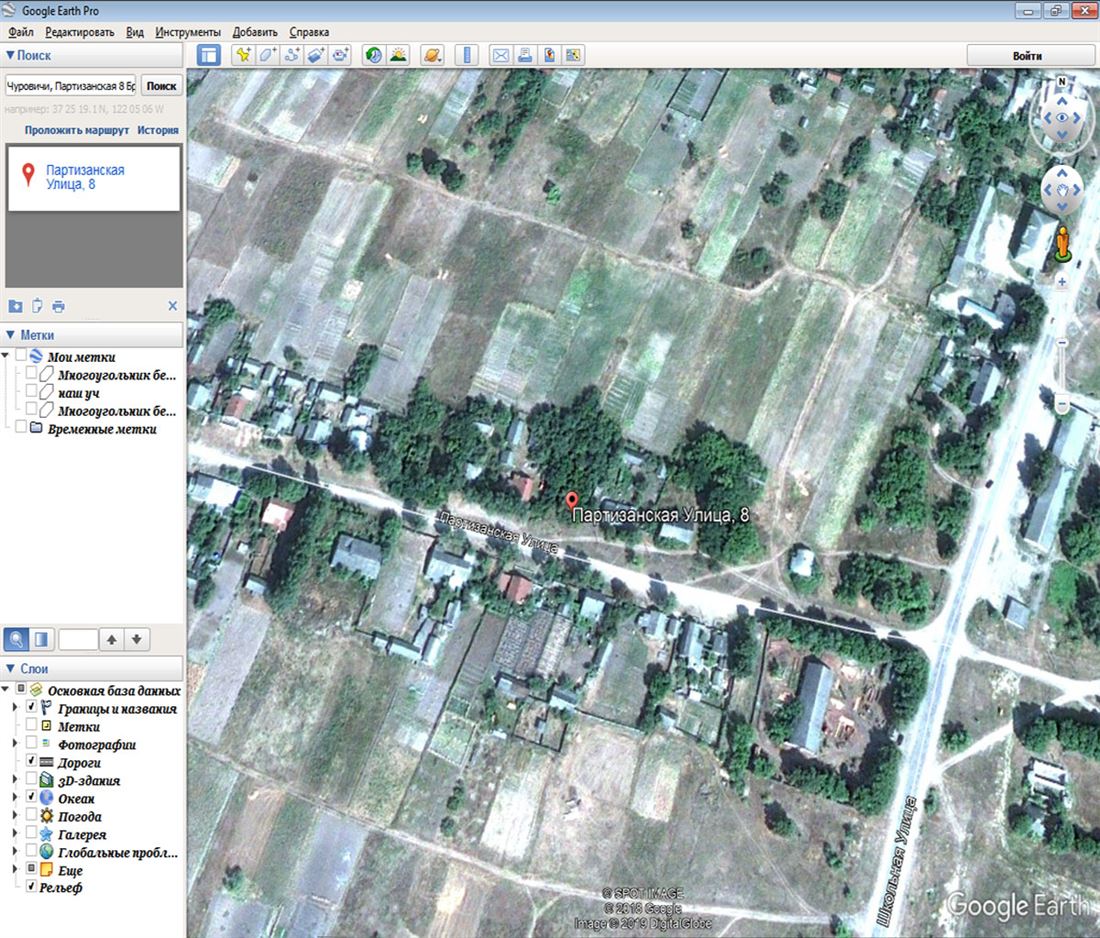Expand the Границы и названия node

point(15,708)
